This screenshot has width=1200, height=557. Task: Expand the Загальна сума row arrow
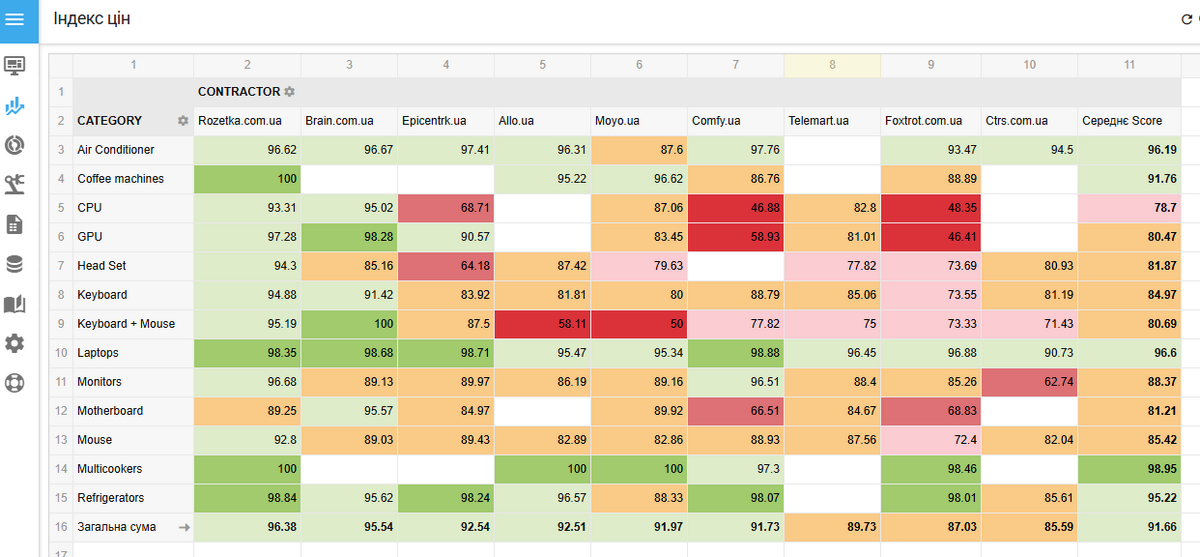click(183, 527)
